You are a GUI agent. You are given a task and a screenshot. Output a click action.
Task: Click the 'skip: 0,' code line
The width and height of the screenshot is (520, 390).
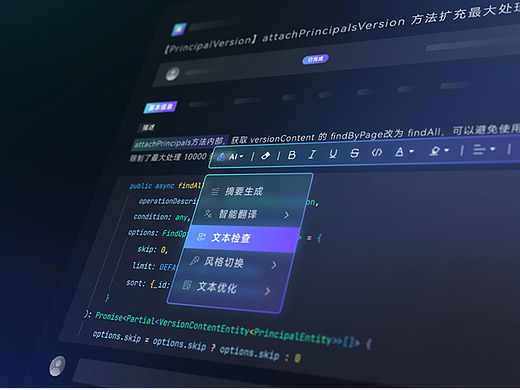153,249
